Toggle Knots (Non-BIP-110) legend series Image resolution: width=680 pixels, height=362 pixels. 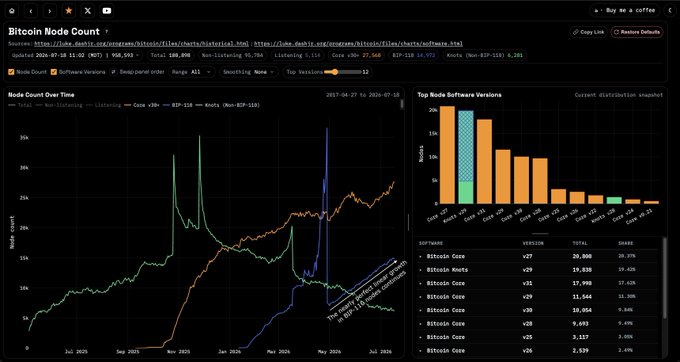(x=228, y=105)
